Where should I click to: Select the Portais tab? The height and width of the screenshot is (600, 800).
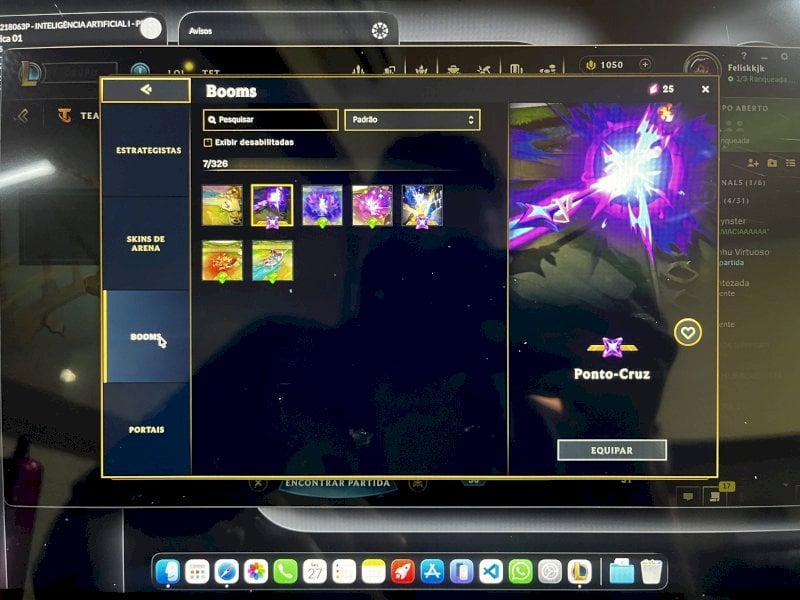(146, 430)
